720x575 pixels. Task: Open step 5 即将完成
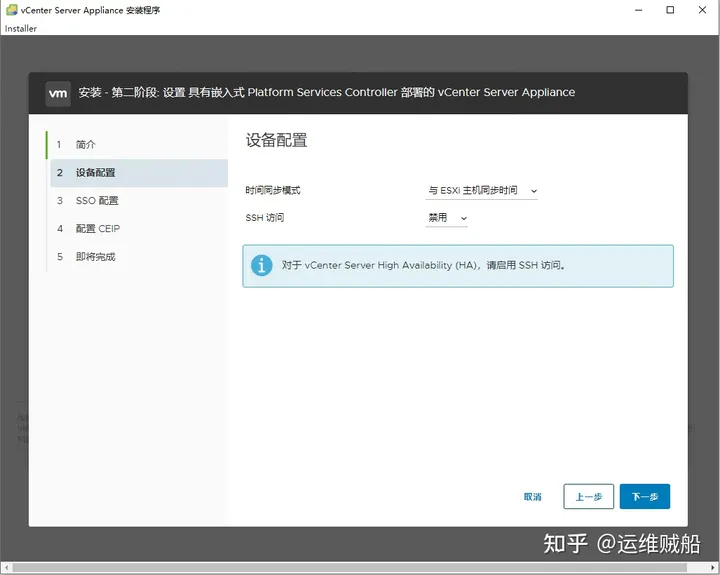[x=95, y=257]
